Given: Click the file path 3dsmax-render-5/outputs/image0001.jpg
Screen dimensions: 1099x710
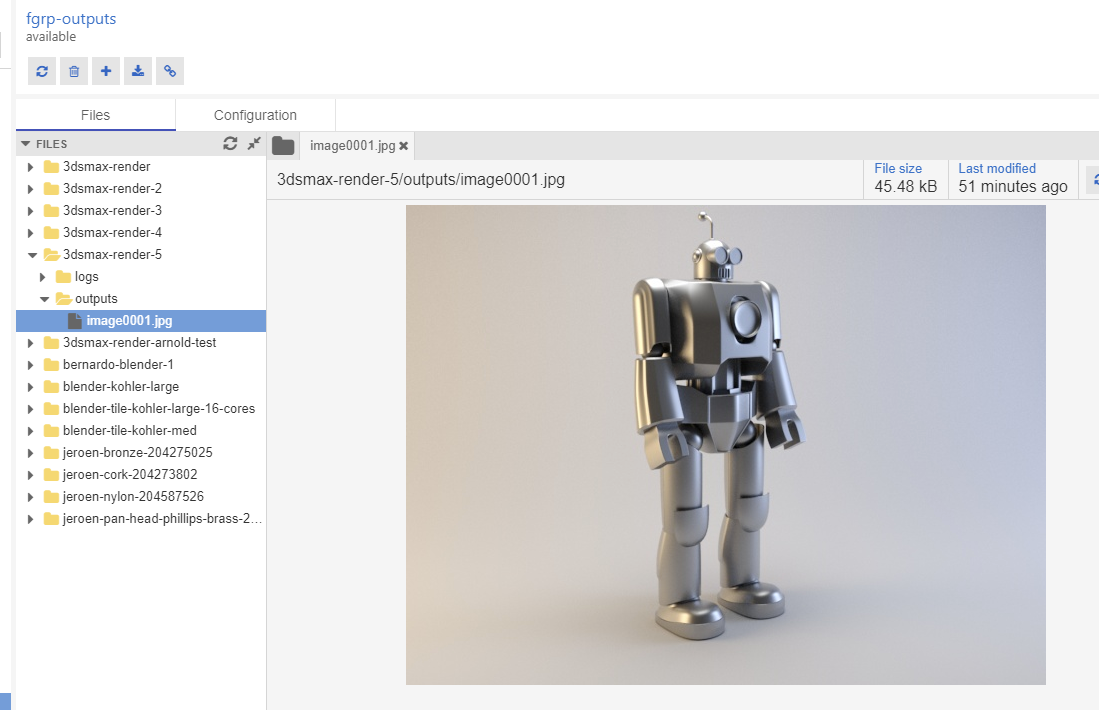Looking at the screenshot, I should (421, 179).
